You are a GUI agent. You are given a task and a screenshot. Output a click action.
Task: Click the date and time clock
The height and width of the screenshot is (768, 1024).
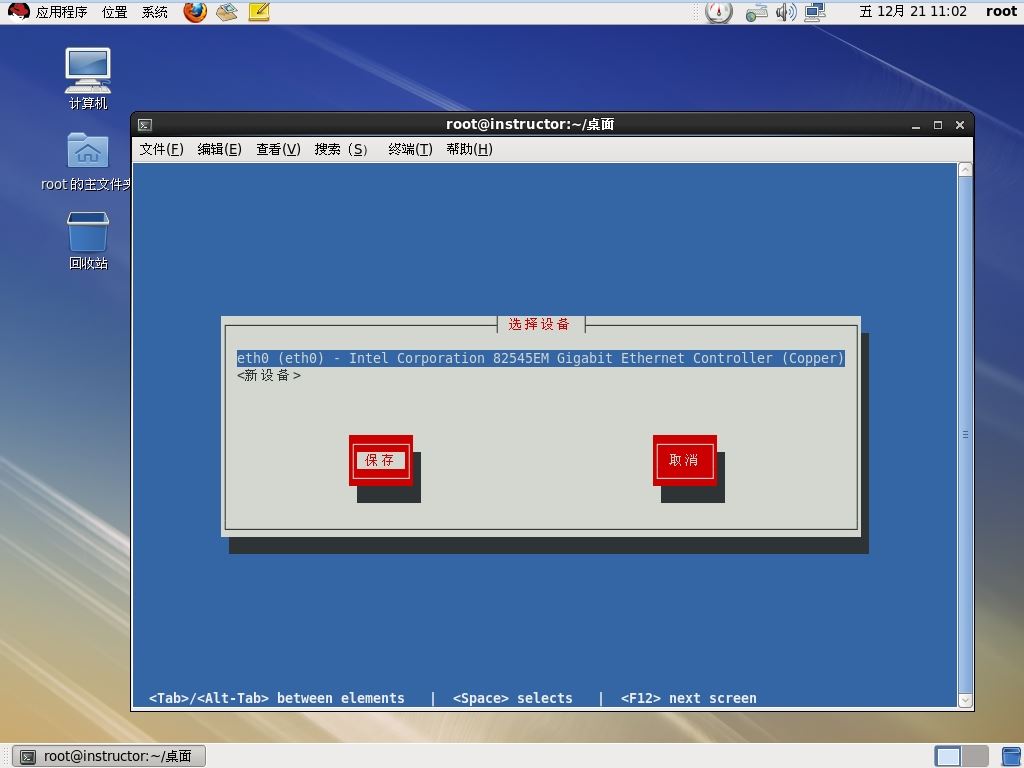pos(912,12)
